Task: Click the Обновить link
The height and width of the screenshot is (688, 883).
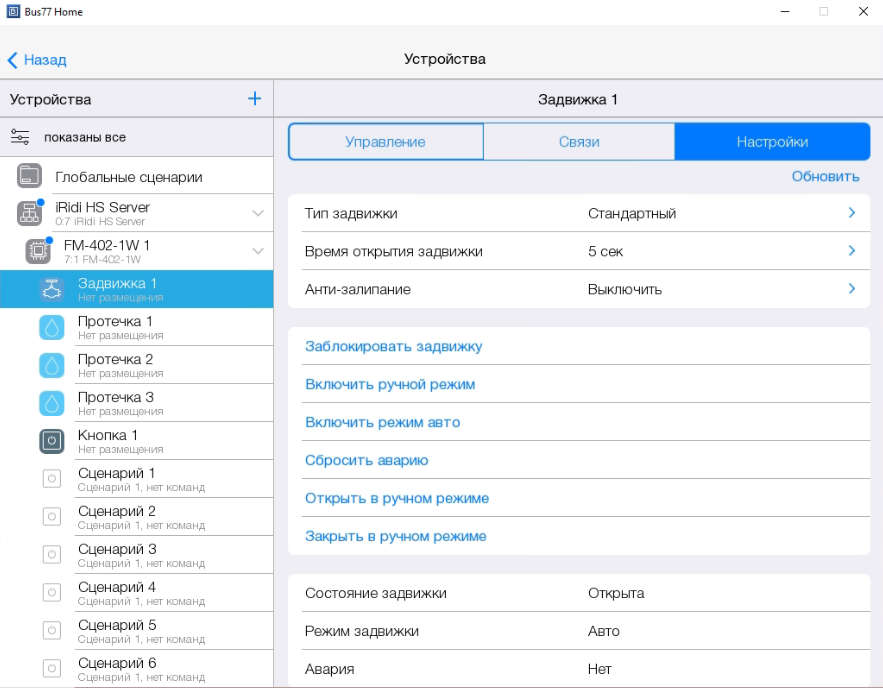Action: point(825,177)
